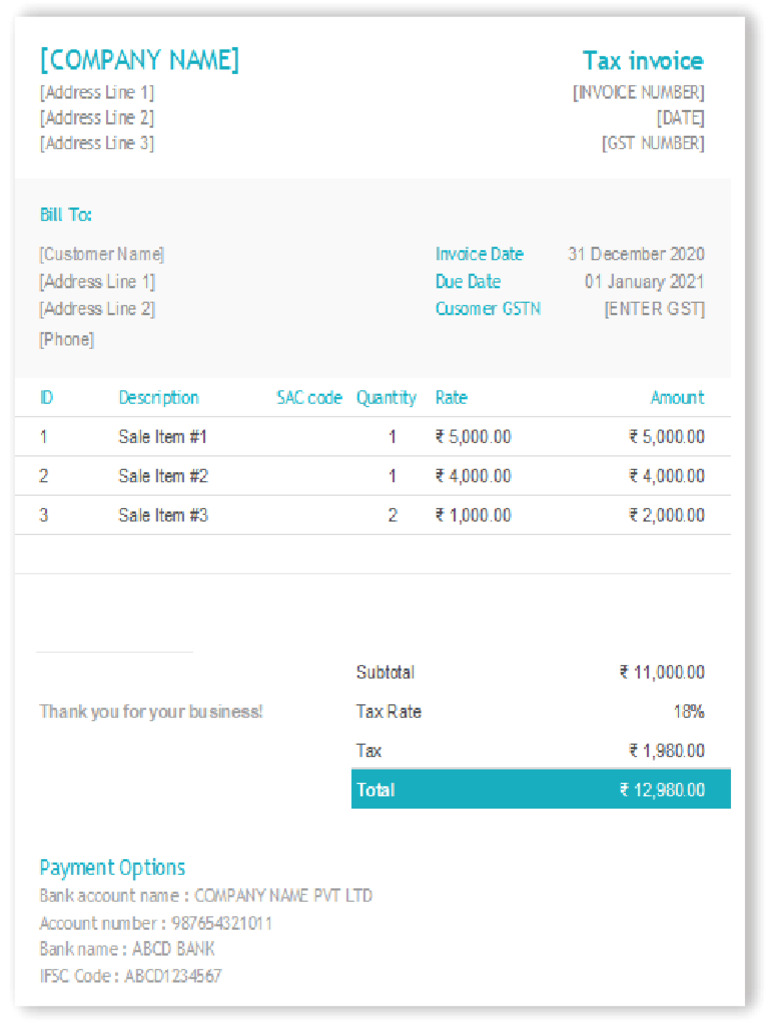Click the [COMPANY NAME] heading placeholder
This screenshot has width=768, height=1024.
(139, 60)
